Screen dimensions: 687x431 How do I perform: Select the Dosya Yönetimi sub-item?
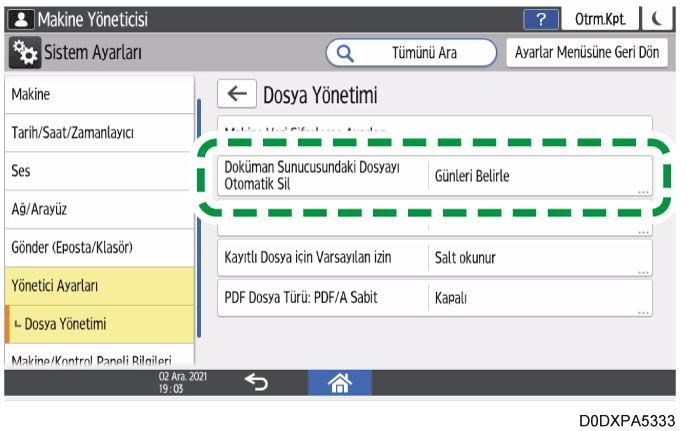point(97,323)
